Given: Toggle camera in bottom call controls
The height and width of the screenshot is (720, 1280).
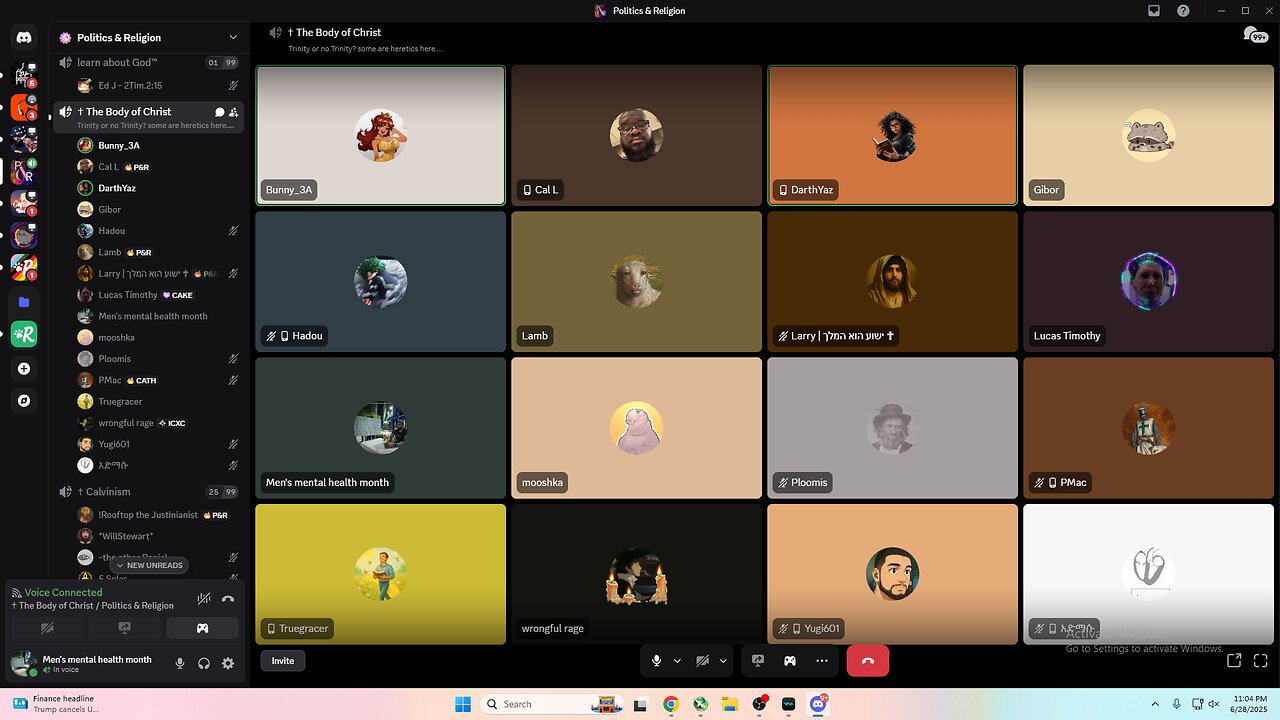Looking at the screenshot, I should point(702,660).
